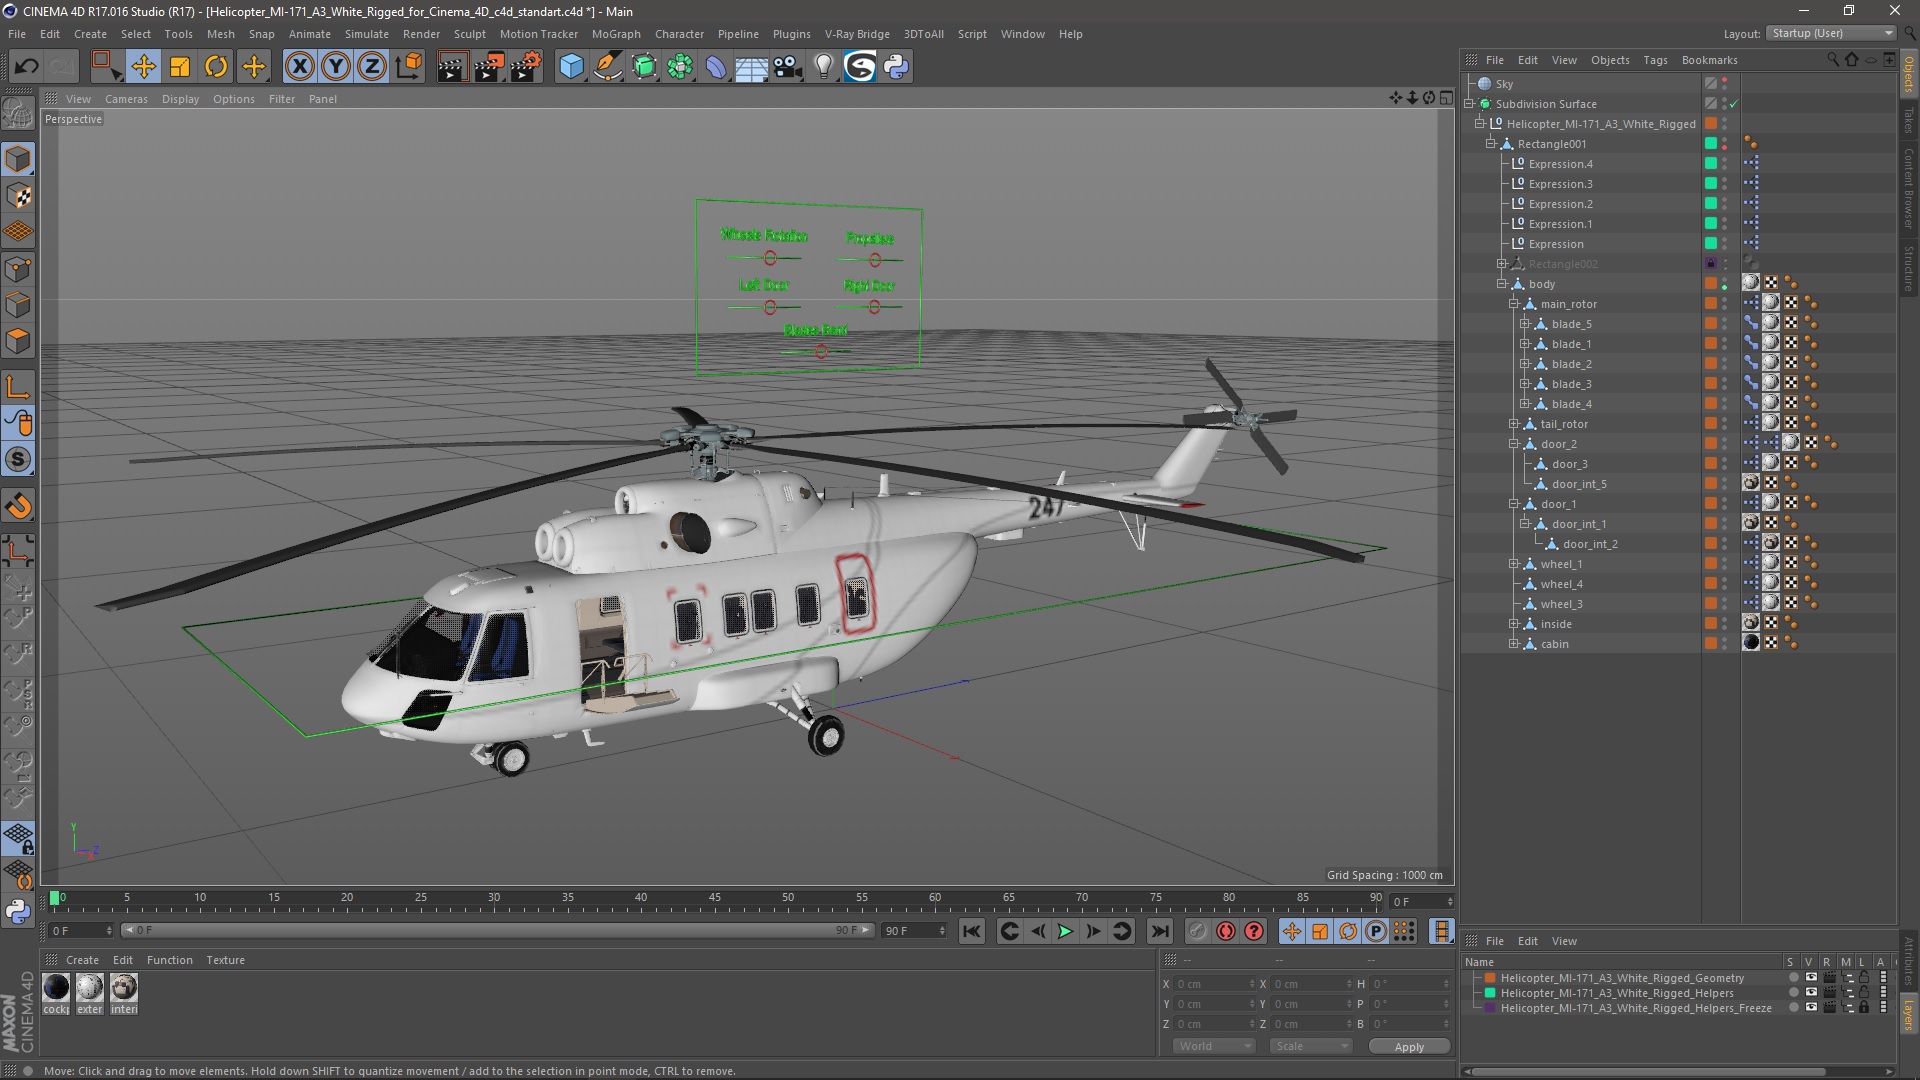This screenshot has width=1920, height=1080.
Task: Click the Undo arrow icon
Action: [26, 67]
